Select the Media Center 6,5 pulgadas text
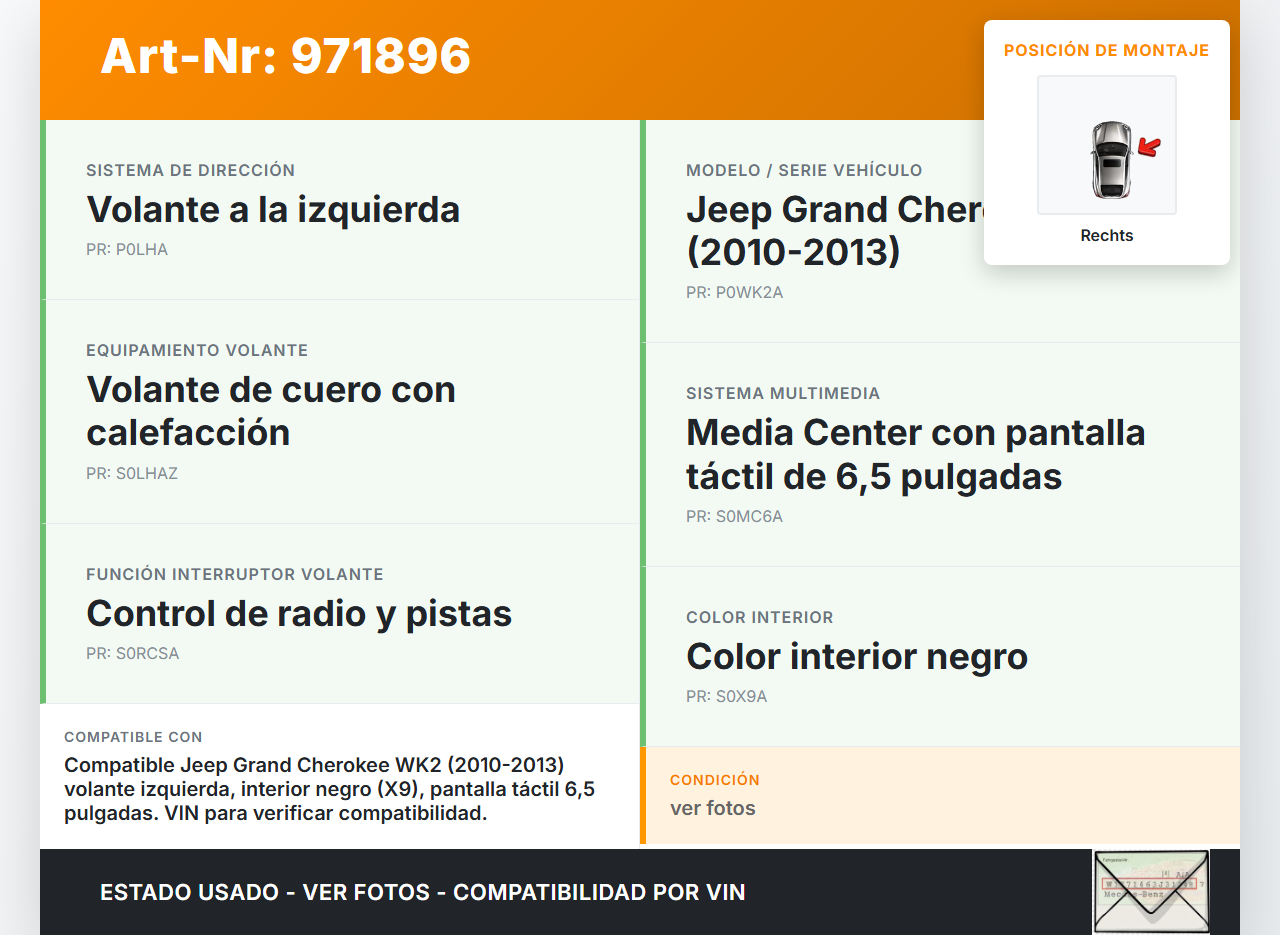The height and width of the screenshot is (935, 1280). click(x=916, y=455)
